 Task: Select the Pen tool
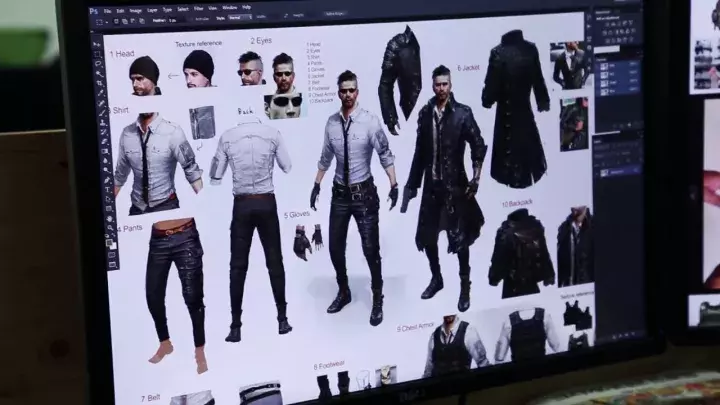tap(108, 180)
